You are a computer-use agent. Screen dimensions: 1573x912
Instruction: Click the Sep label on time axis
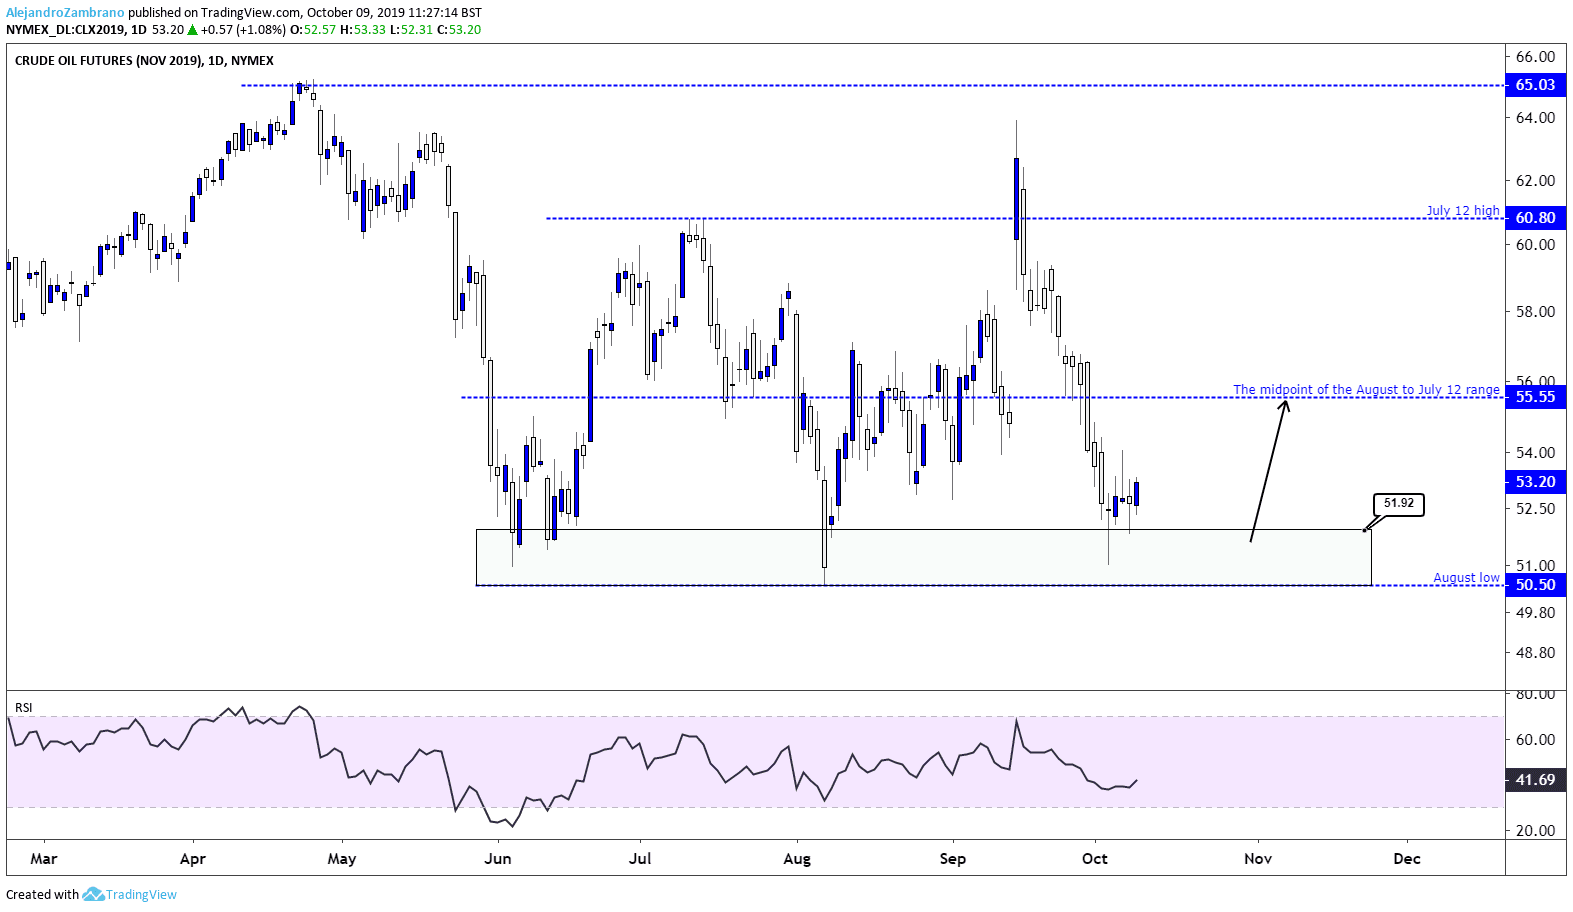953,859
